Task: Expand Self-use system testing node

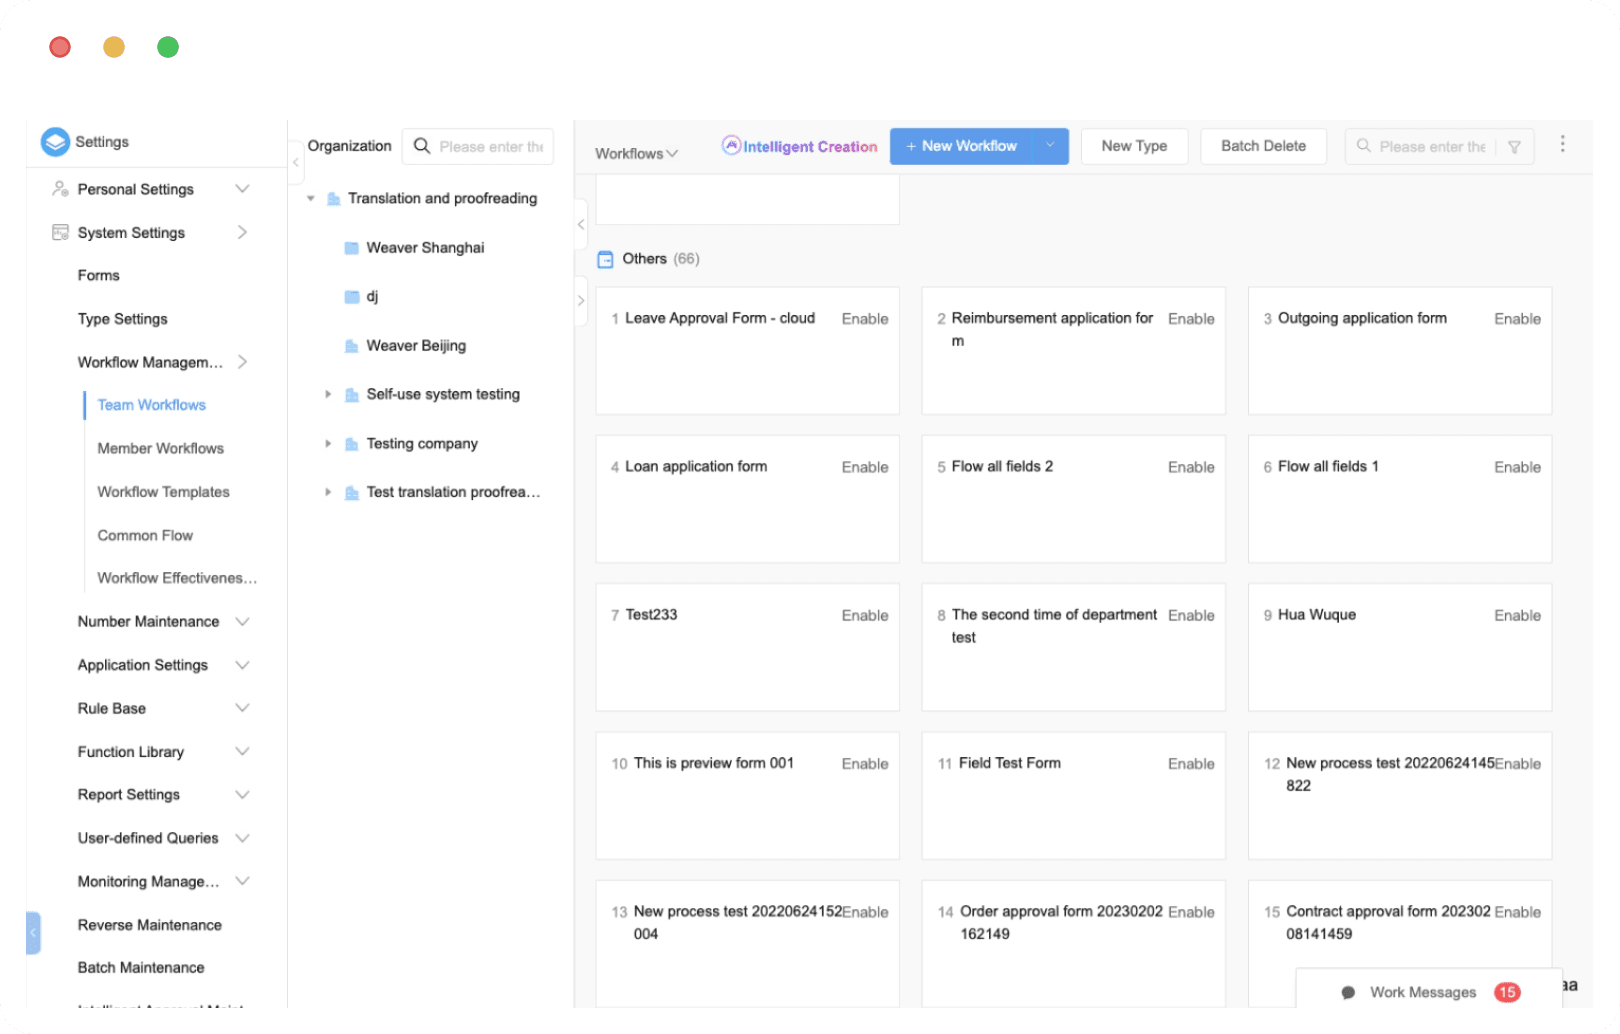Action: pos(328,395)
